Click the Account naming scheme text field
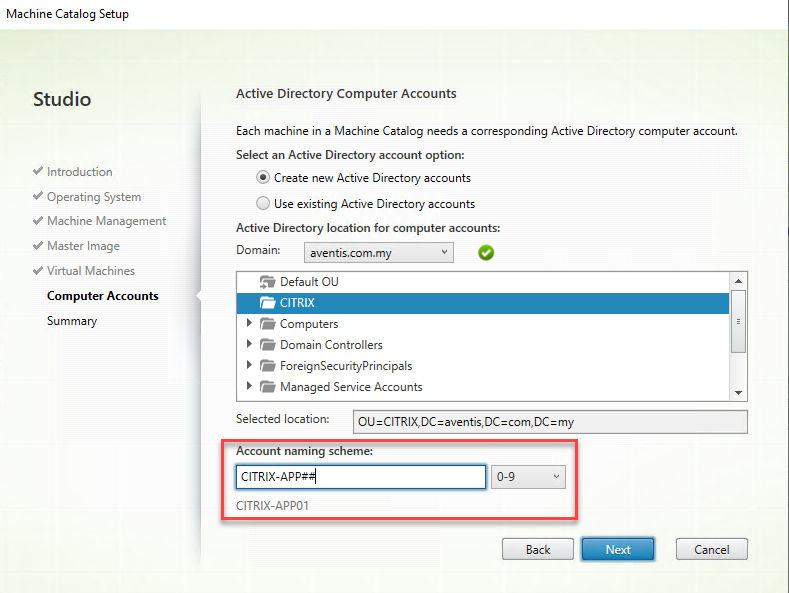The width and height of the screenshot is (789, 593). 361,477
